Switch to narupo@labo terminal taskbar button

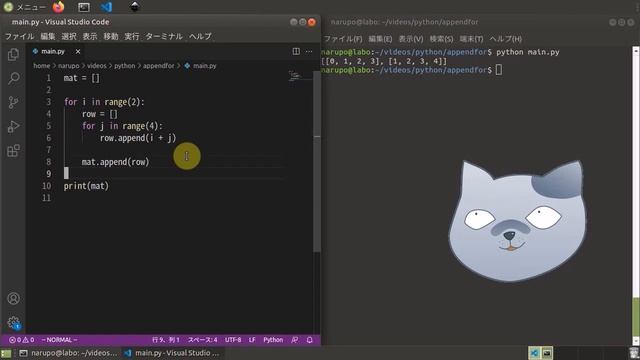pyautogui.click(x=68, y=353)
